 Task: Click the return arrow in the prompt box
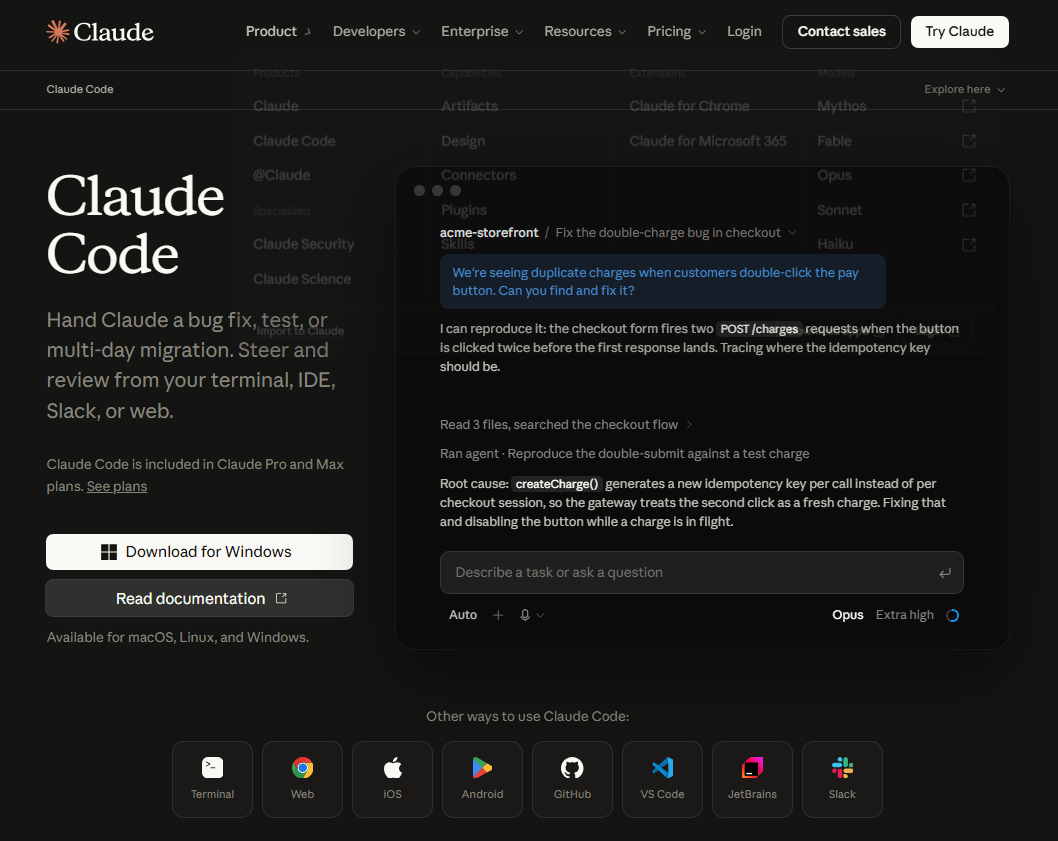[x=945, y=572]
